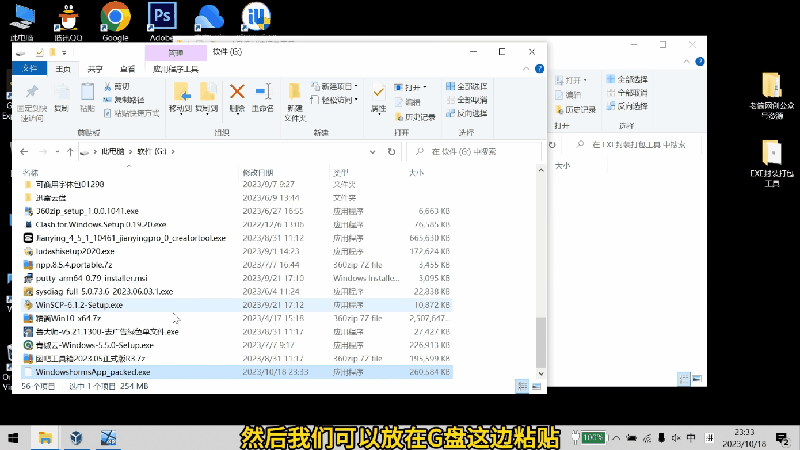
Task: Click the Rename icon in the ribbon
Action: 263,95
